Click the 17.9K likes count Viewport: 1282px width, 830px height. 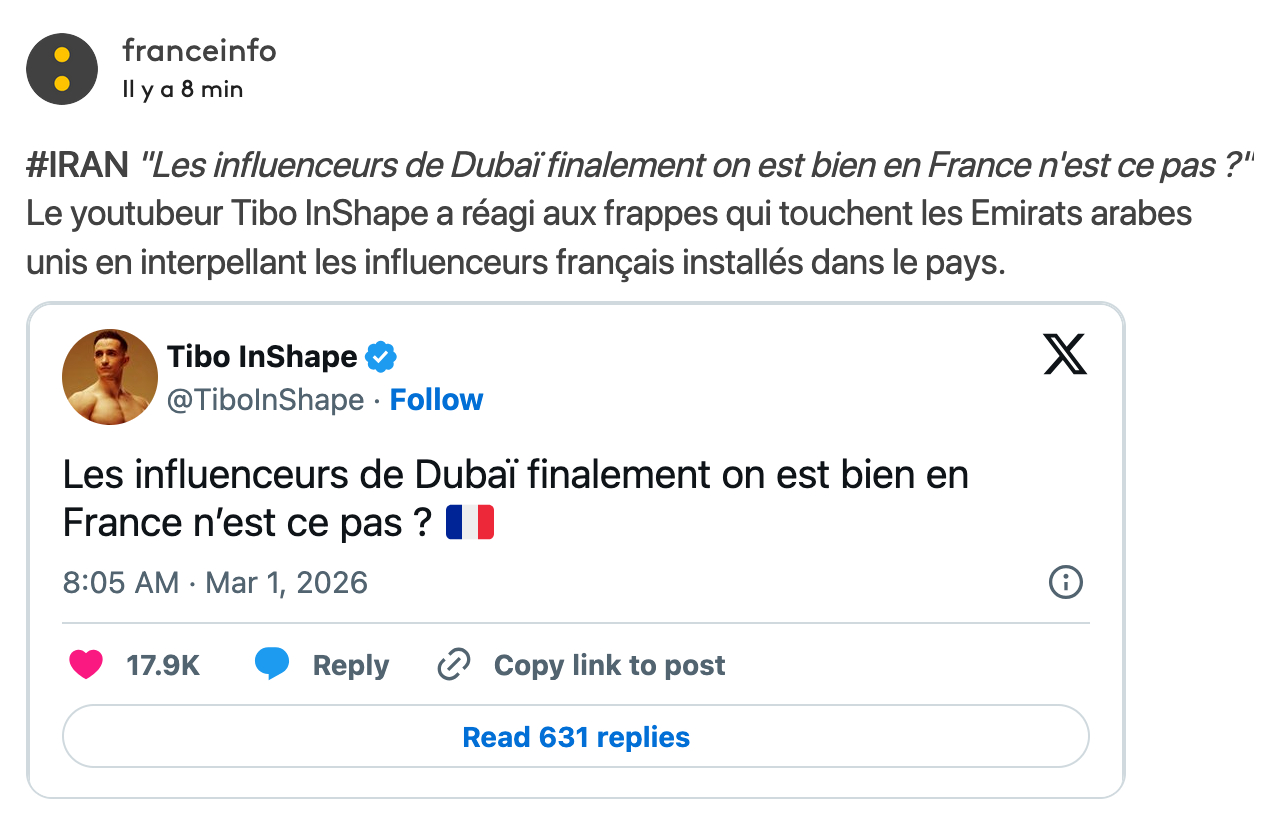[163, 665]
